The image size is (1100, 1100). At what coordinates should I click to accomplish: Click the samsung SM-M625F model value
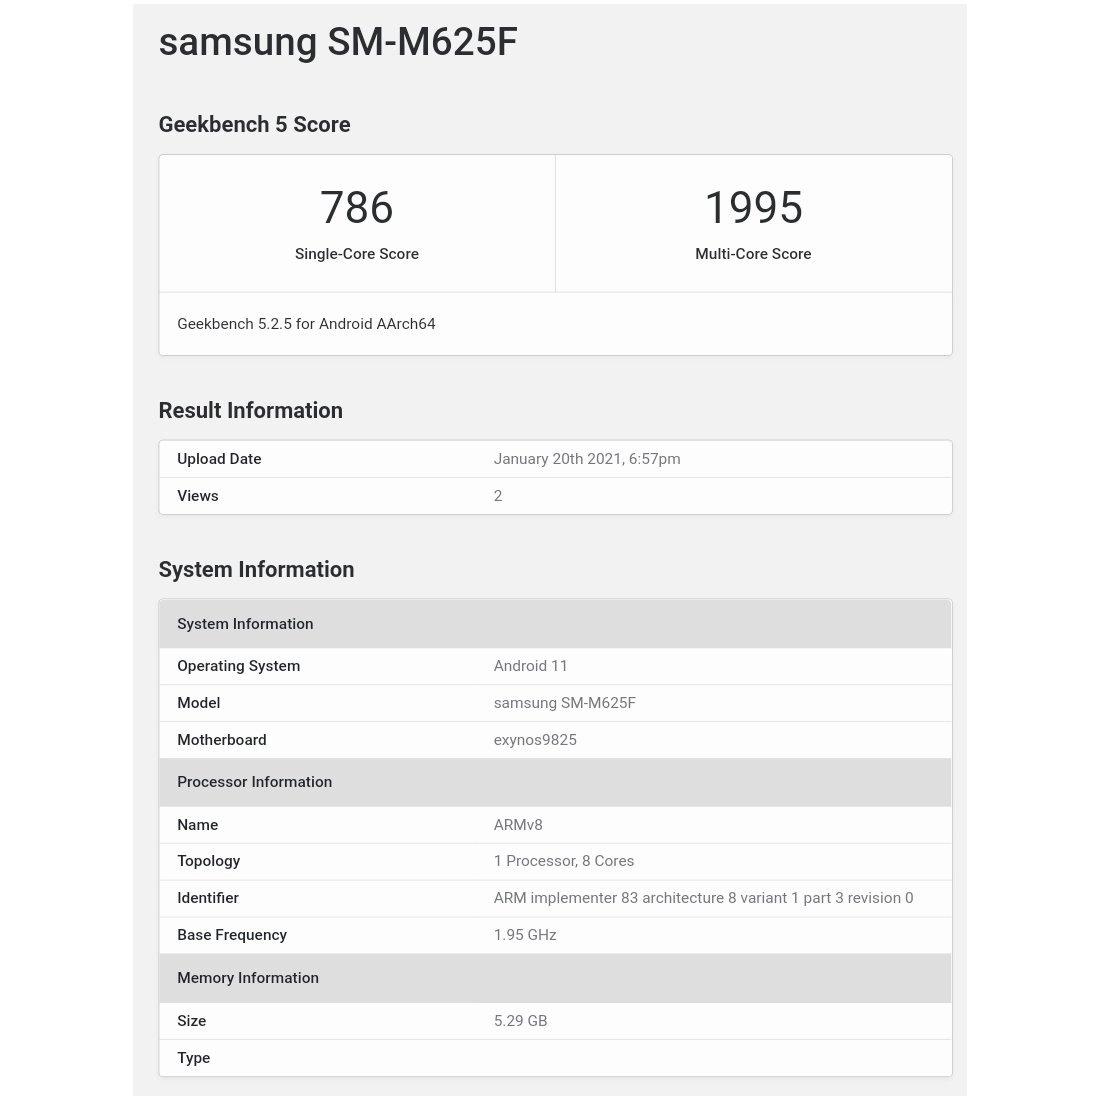click(x=565, y=703)
